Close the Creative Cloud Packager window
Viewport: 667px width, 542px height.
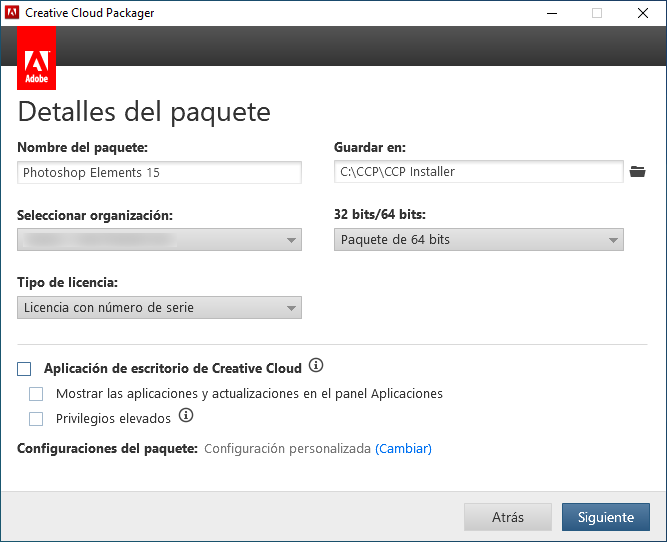click(x=642, y=13)
